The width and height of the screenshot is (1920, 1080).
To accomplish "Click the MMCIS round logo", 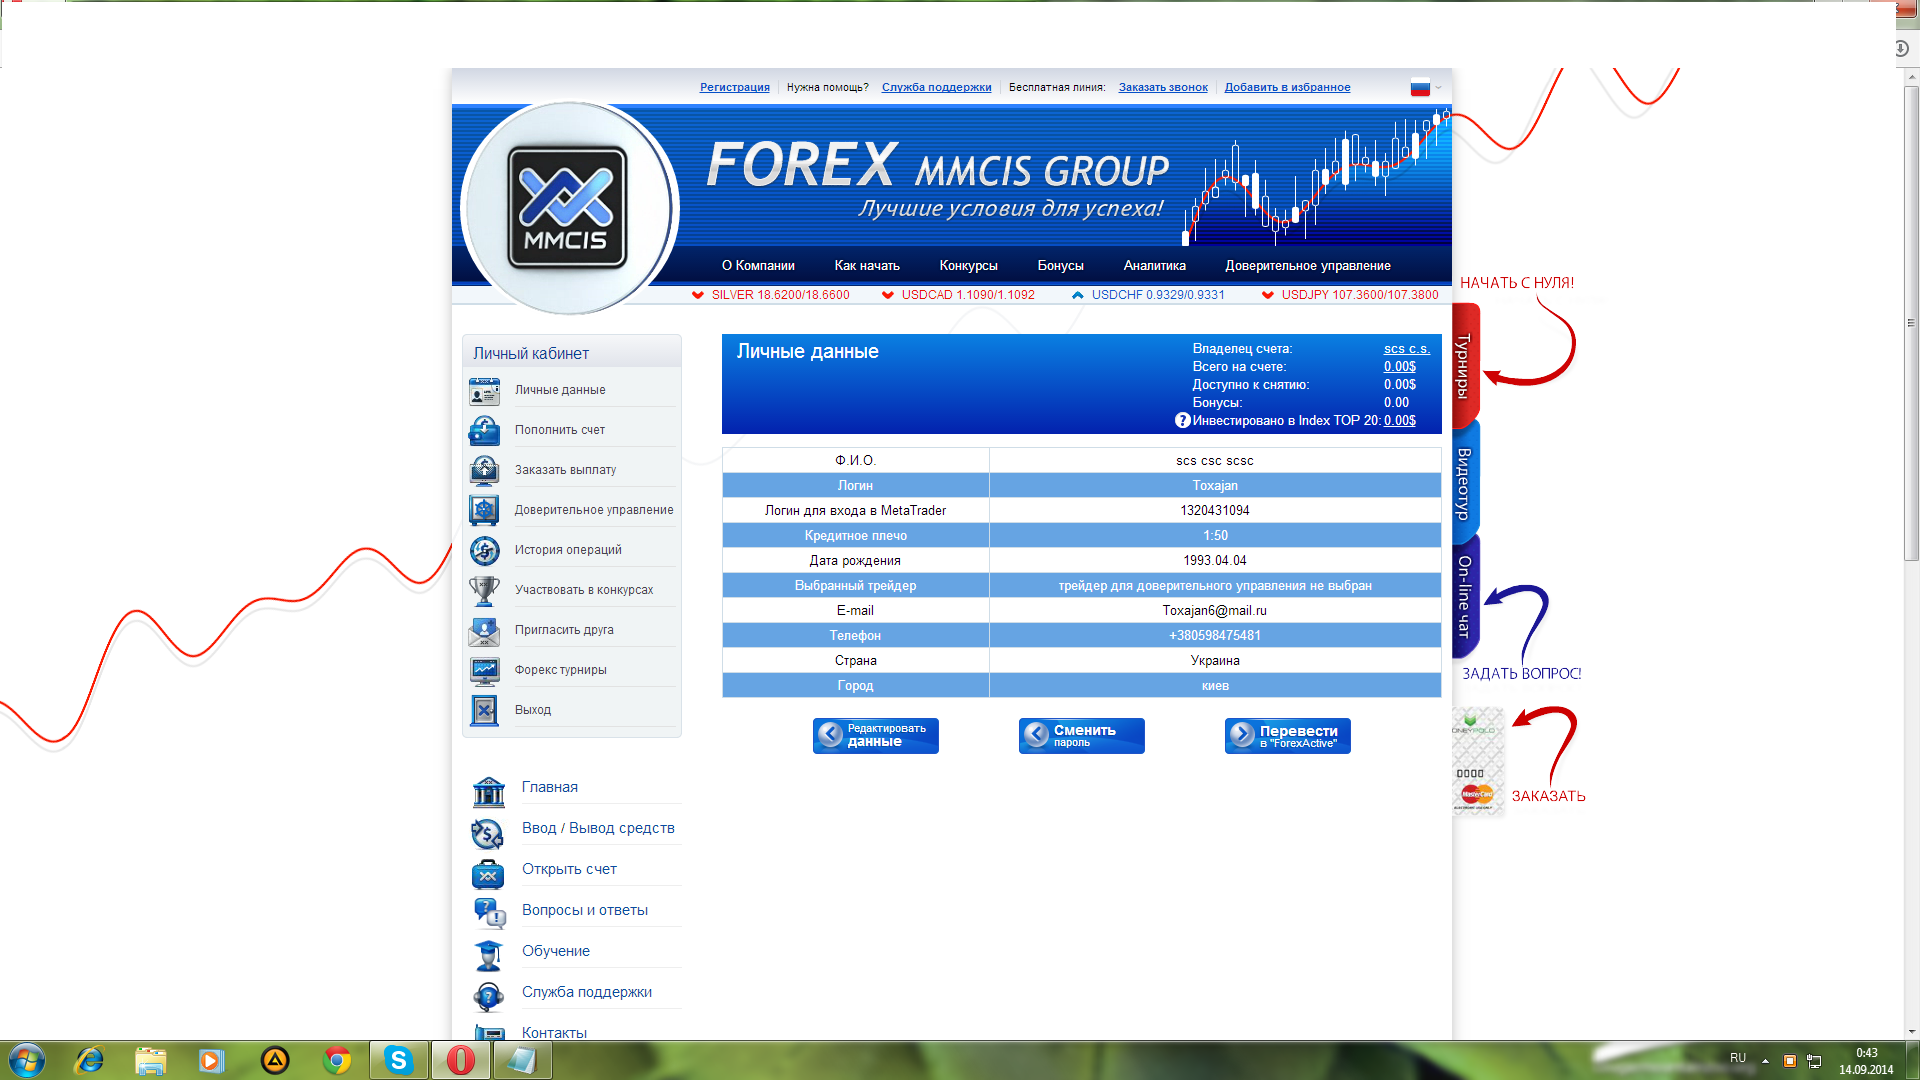I will (x=567, y=208).
